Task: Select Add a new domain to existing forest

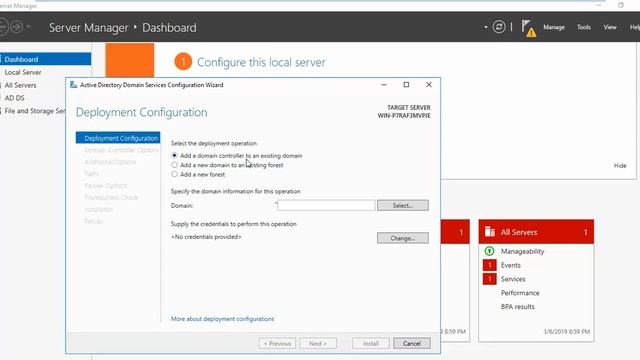Action: [174, 165]
